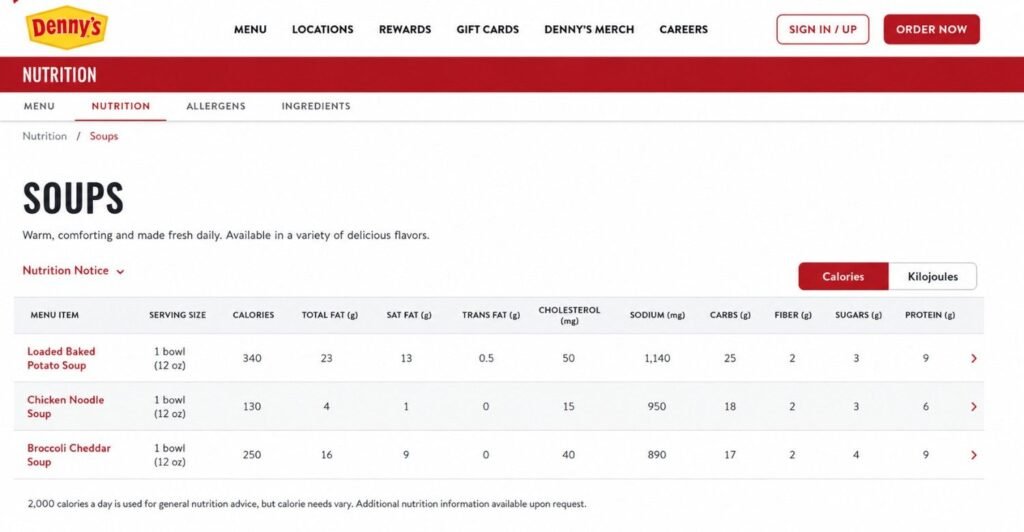
Task: Click the TRANS FAT (g) column header
Action: click(x=491, y=315)
